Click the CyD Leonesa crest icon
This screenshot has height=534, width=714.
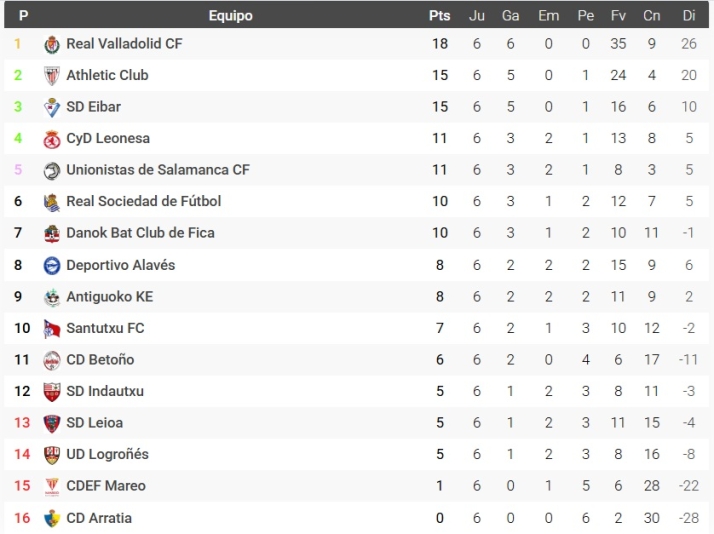(x=52, y=139)
